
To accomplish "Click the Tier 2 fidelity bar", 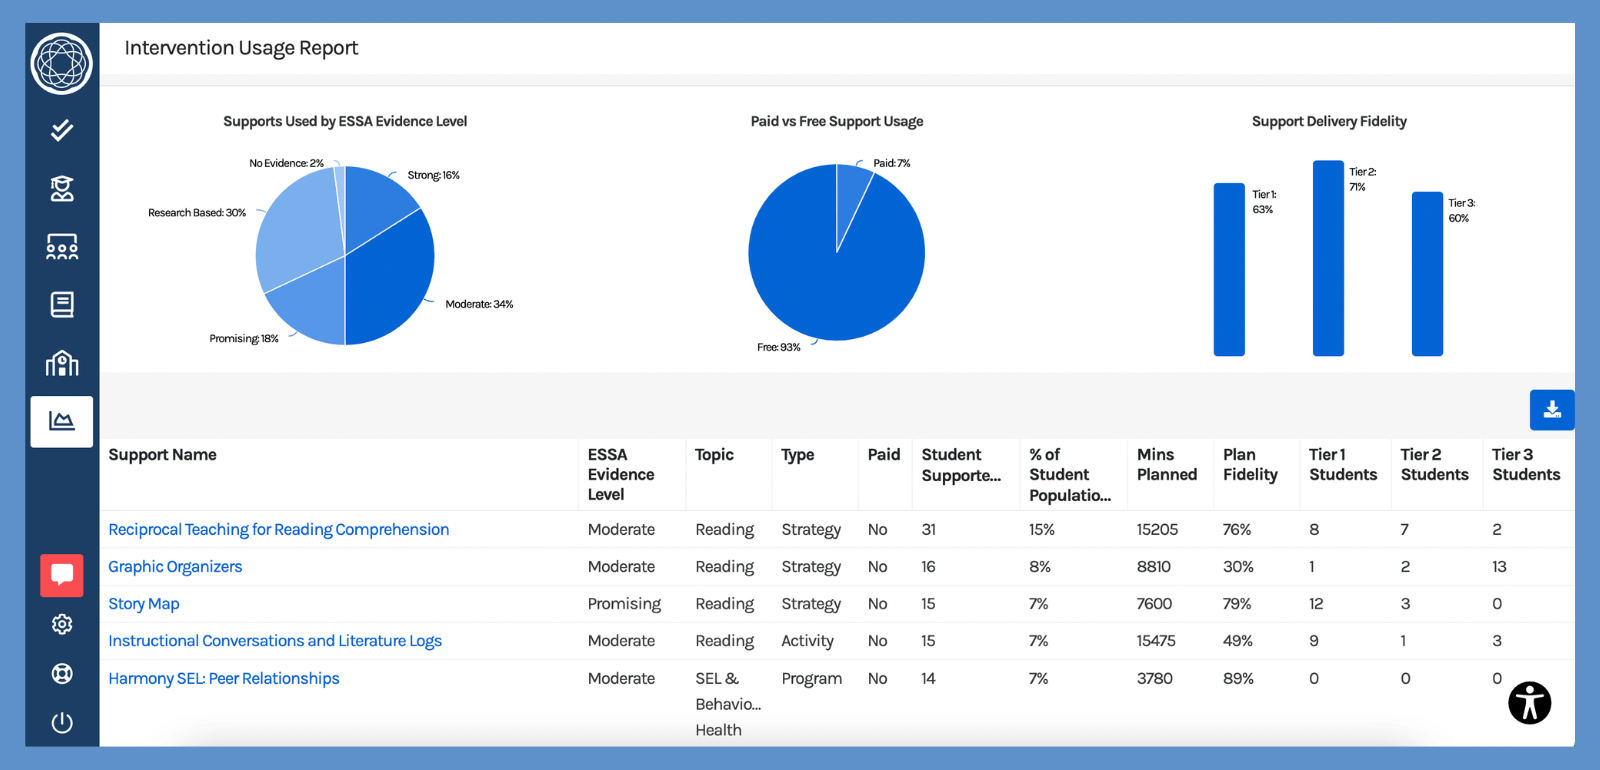I will 1328,258.
